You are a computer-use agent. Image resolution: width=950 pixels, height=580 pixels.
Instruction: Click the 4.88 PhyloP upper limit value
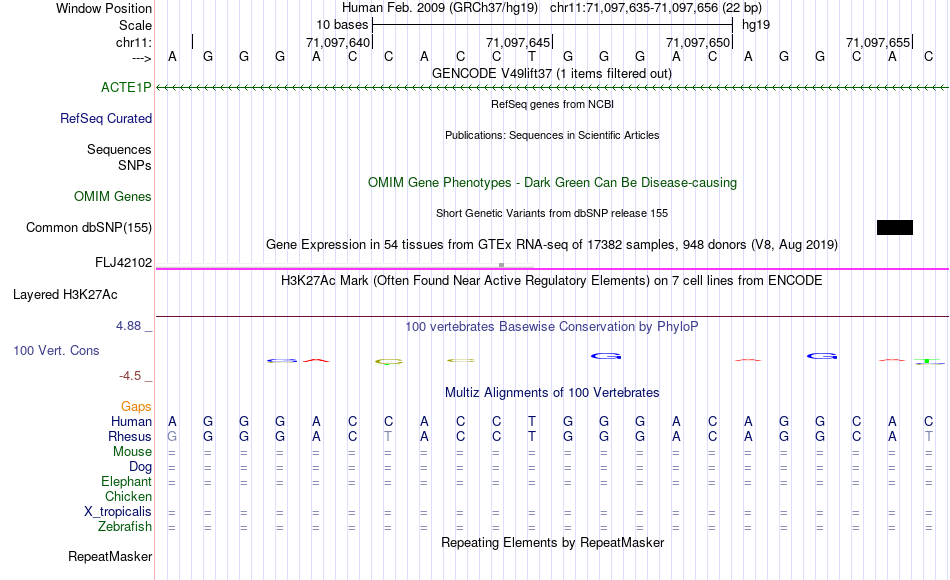click(128, 325)
